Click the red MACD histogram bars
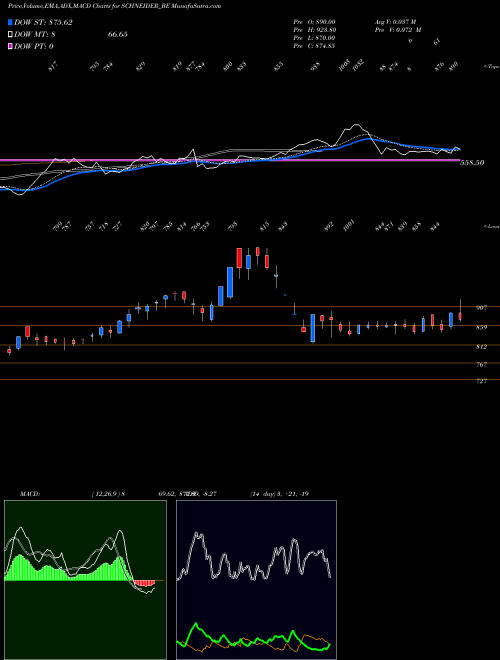The width and height of the screenshot is (500, 660). pos(144,583)
